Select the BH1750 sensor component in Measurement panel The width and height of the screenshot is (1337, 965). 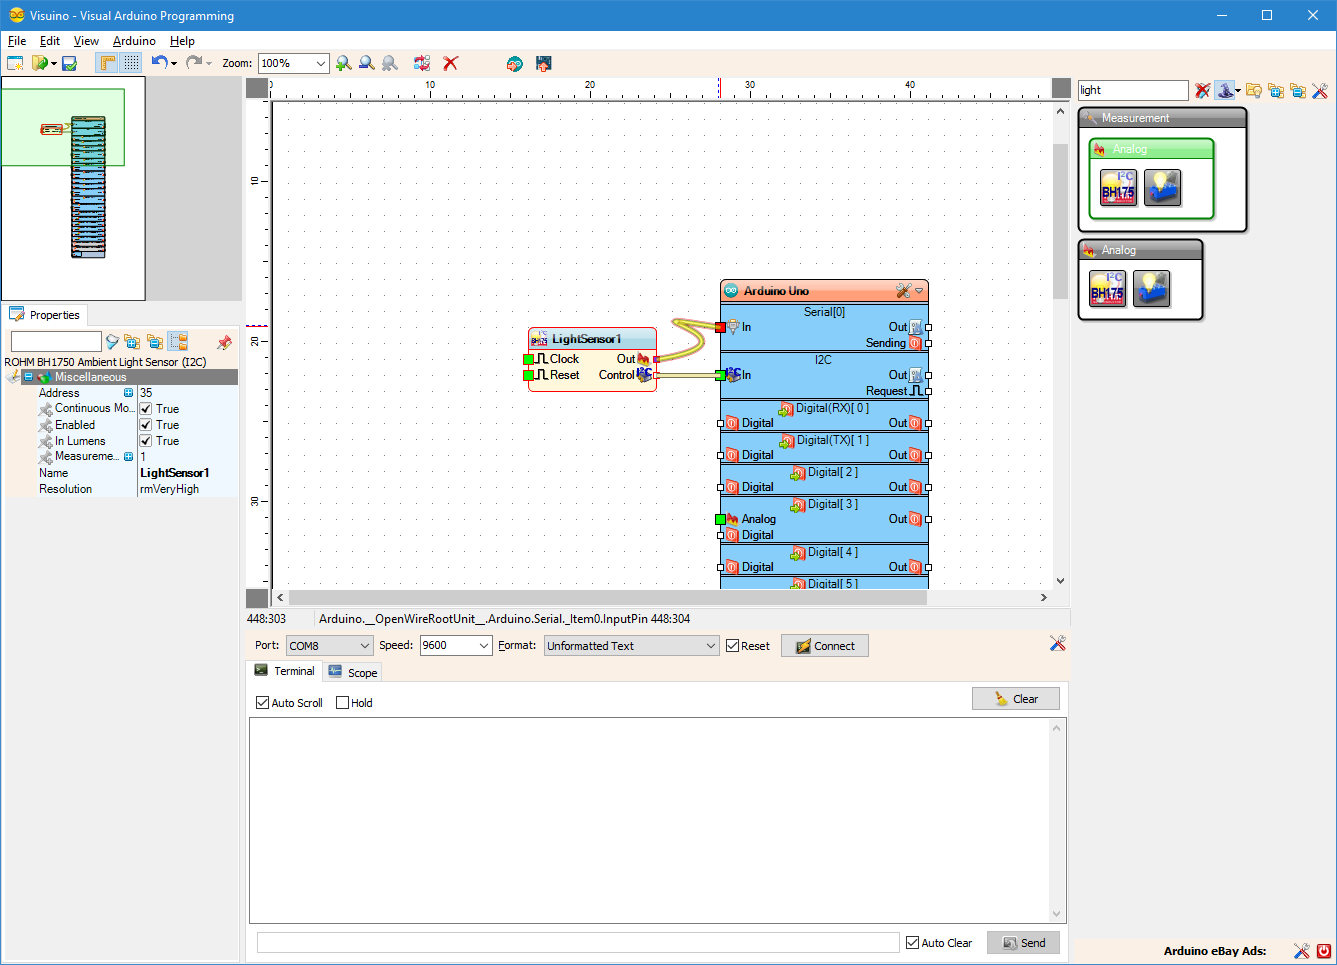click(1116, 188)
